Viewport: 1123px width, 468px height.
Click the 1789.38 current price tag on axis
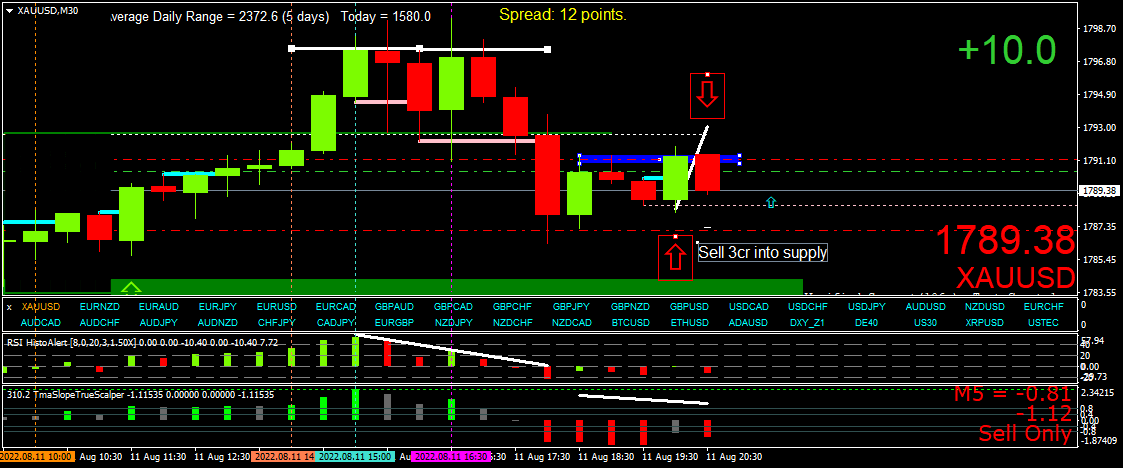[x=1098, y=191]
